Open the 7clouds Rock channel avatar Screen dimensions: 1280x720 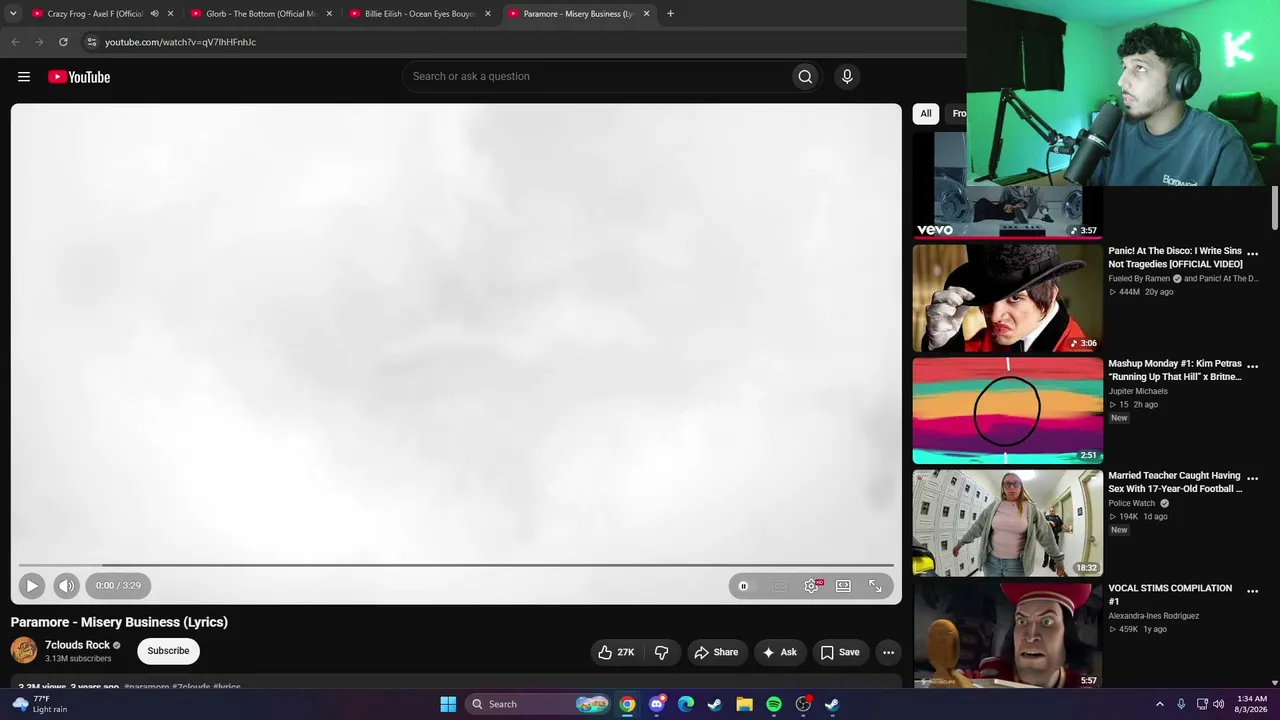click(x=24, y=651)
